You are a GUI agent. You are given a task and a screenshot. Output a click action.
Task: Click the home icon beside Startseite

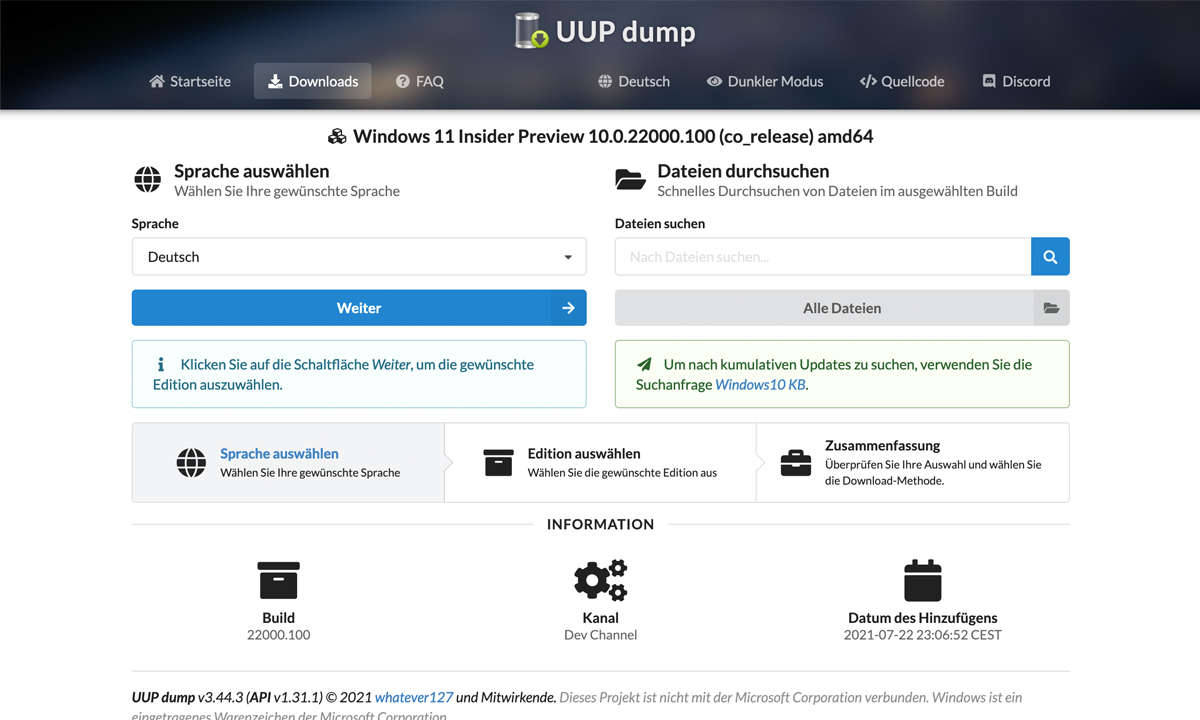coord(157,81)
